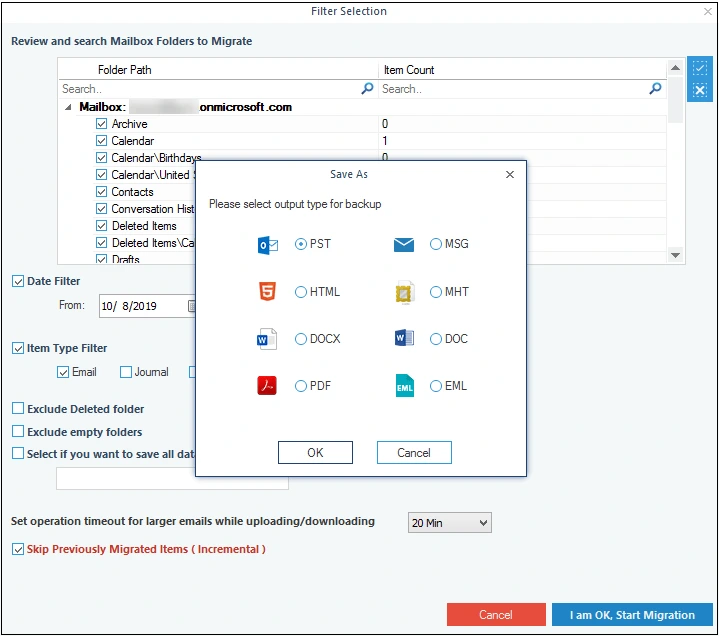Click the HTML5 format icon
Image resolution: width=719 pixels, height=636 pixels.
(x=267, y=292)
